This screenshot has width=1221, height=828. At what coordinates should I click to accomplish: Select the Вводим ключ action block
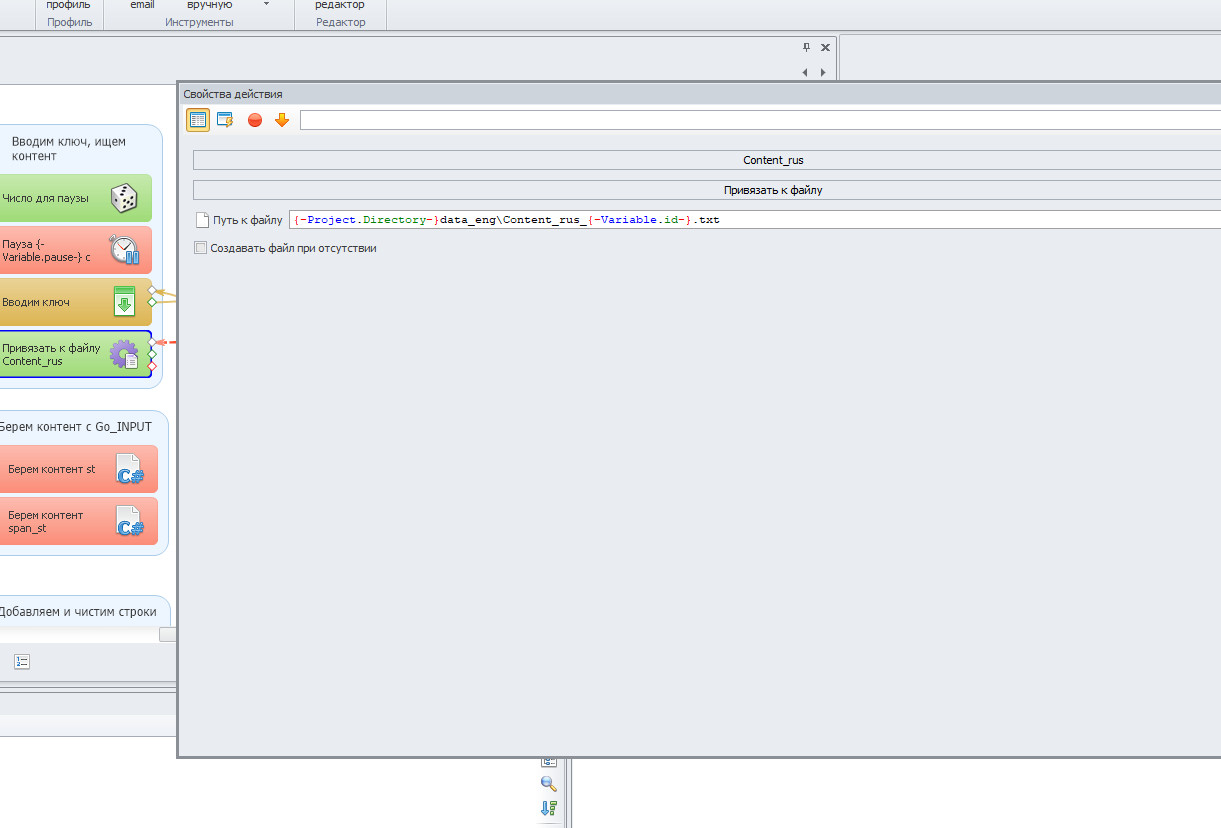pyautogui.click(x=75, y=302)
